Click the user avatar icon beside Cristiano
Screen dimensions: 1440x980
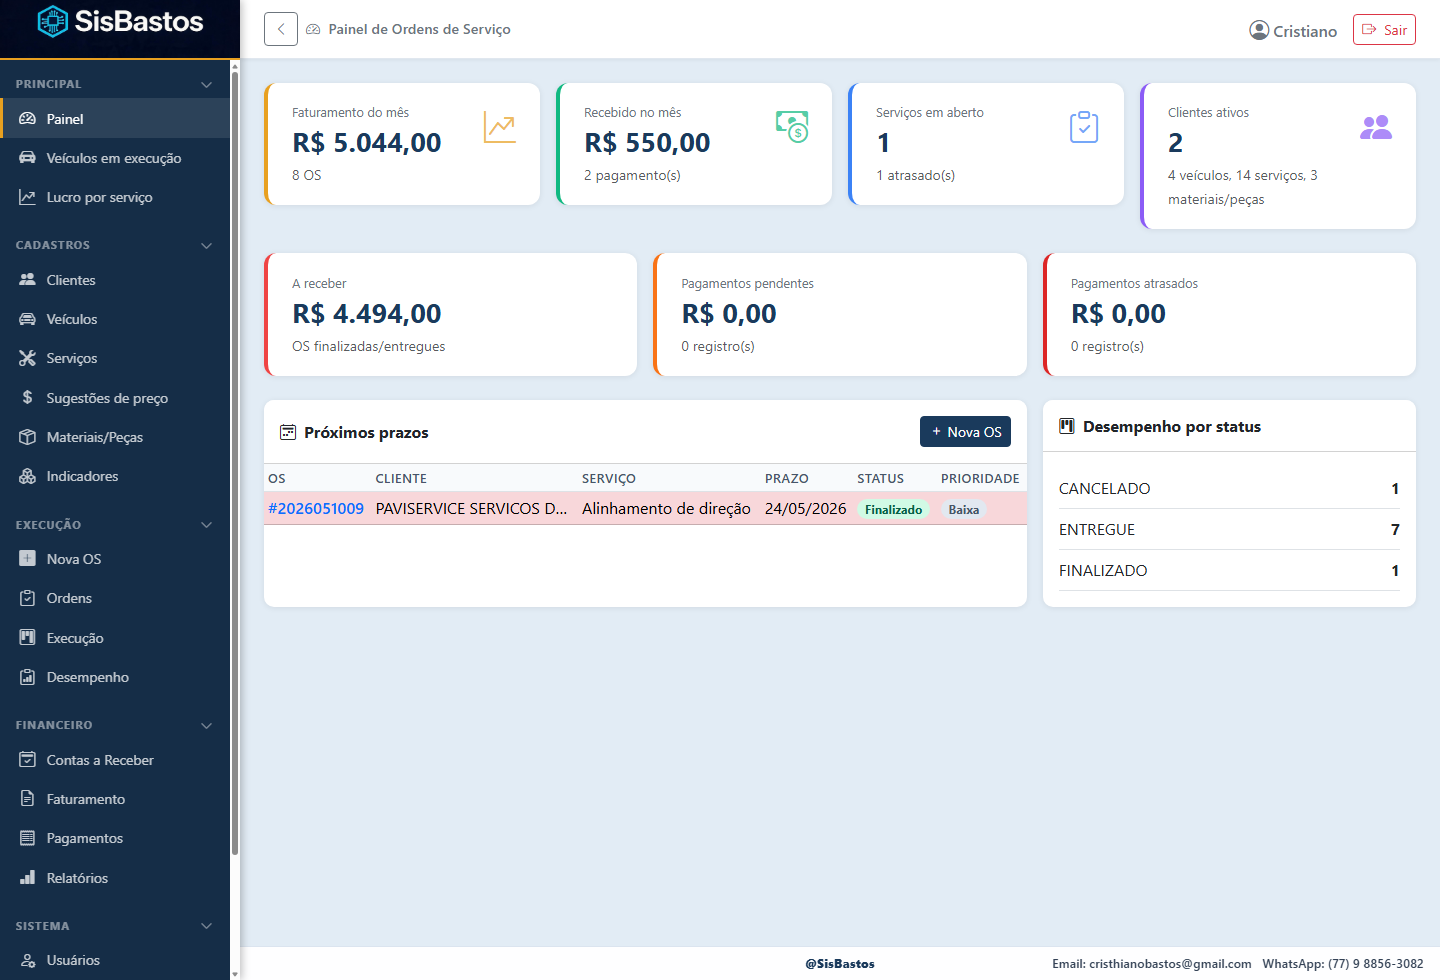pyautogui.click(x=1259, y=30)
